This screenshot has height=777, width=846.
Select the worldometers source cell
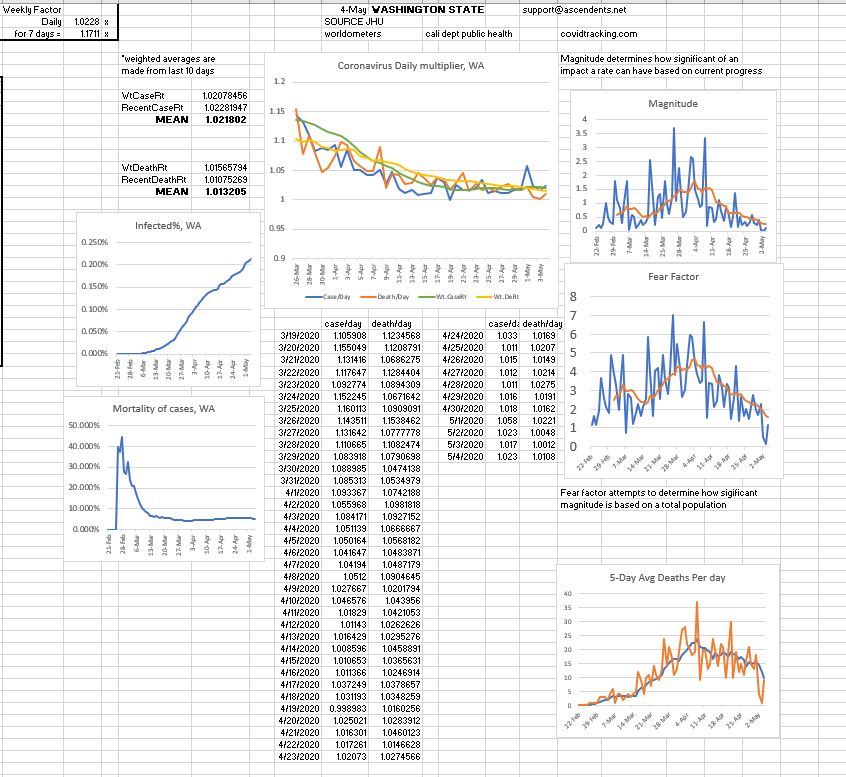coord(352,33)
